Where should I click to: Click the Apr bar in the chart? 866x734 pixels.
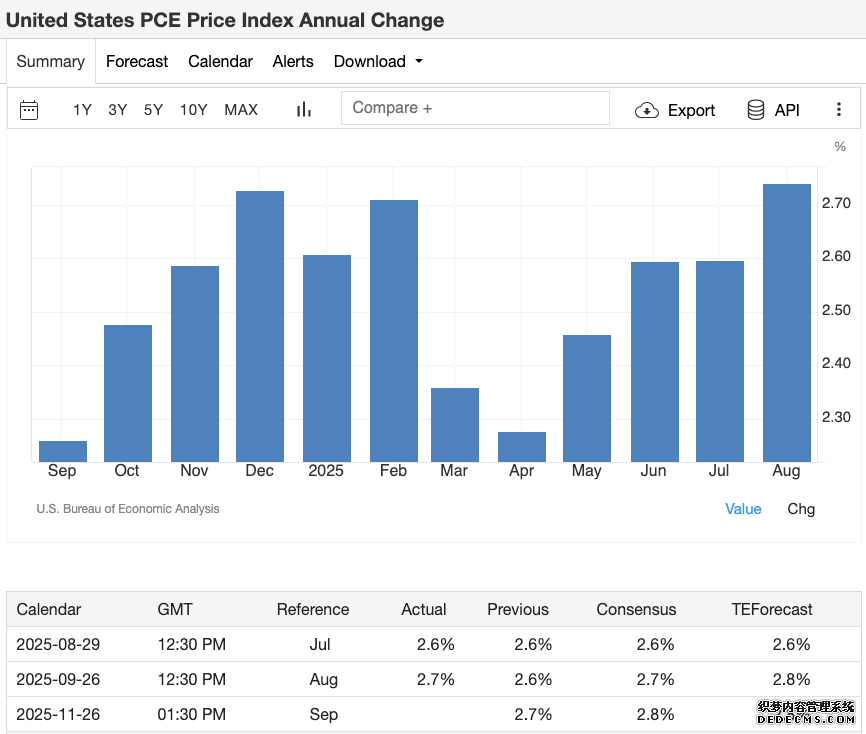coord(522,447)
